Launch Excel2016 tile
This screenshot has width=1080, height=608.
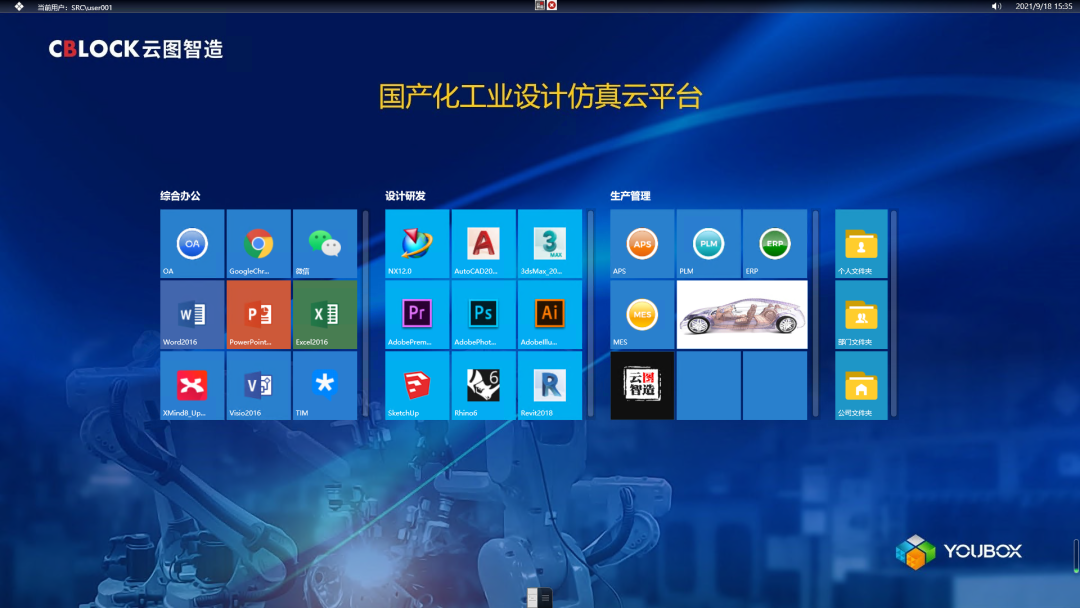pyautogui.click(x=325, y=315)
